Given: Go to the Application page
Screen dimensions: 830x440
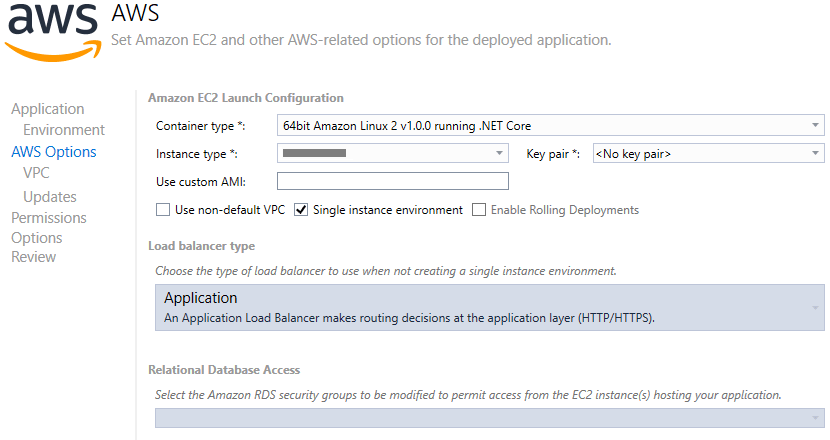Looking at the screenshot, I should point(47,109).
